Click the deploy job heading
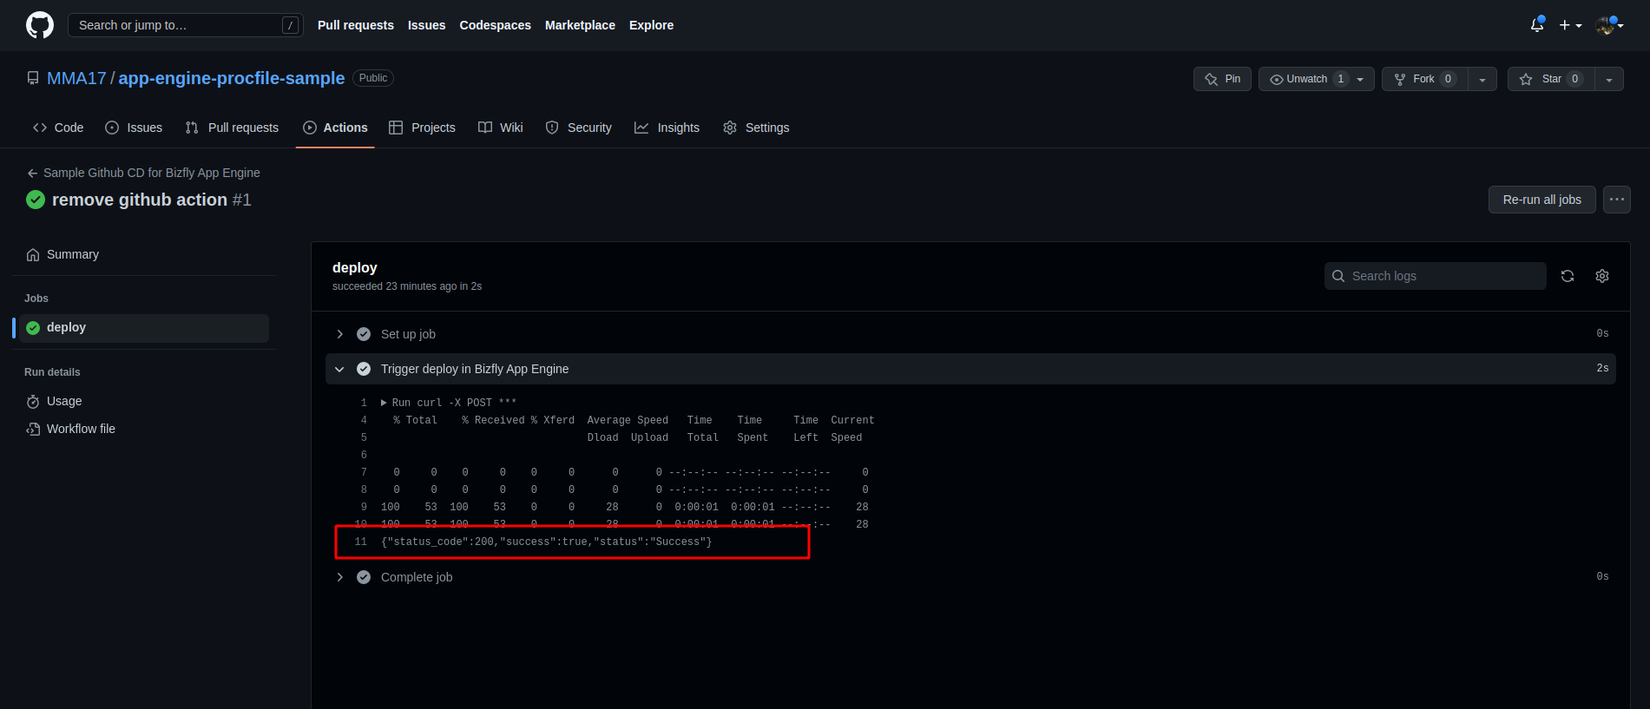 pos(355,268)
